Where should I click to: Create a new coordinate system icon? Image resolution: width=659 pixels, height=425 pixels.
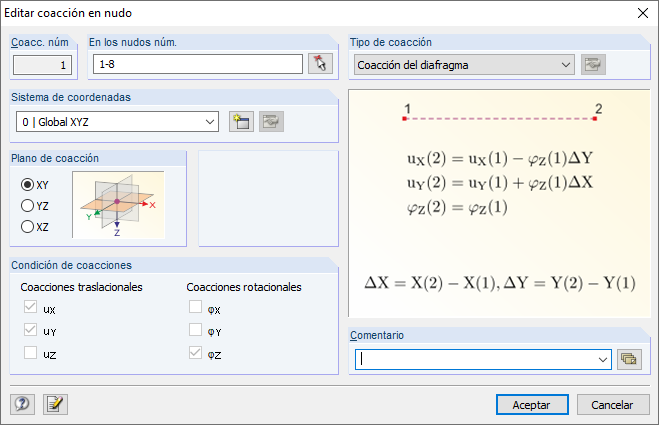[x=240, y=122]
